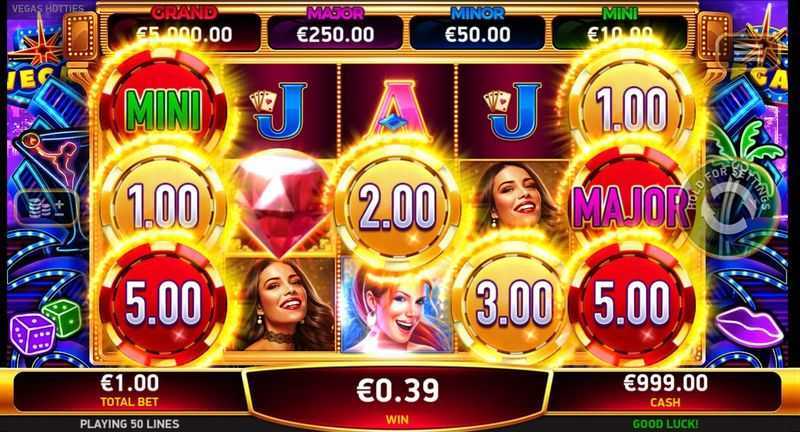Click the MINOR €50.00 jackpot panel
The height and width of the screenshot is (432, 800).
(477, 31)
